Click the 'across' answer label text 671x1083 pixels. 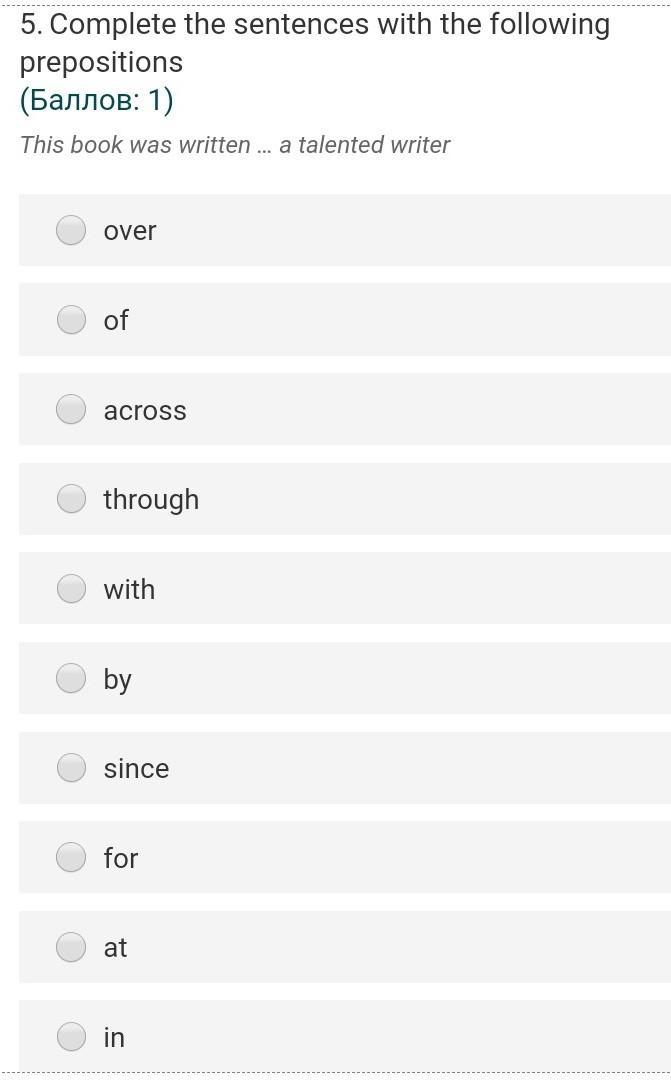[145, 411]
